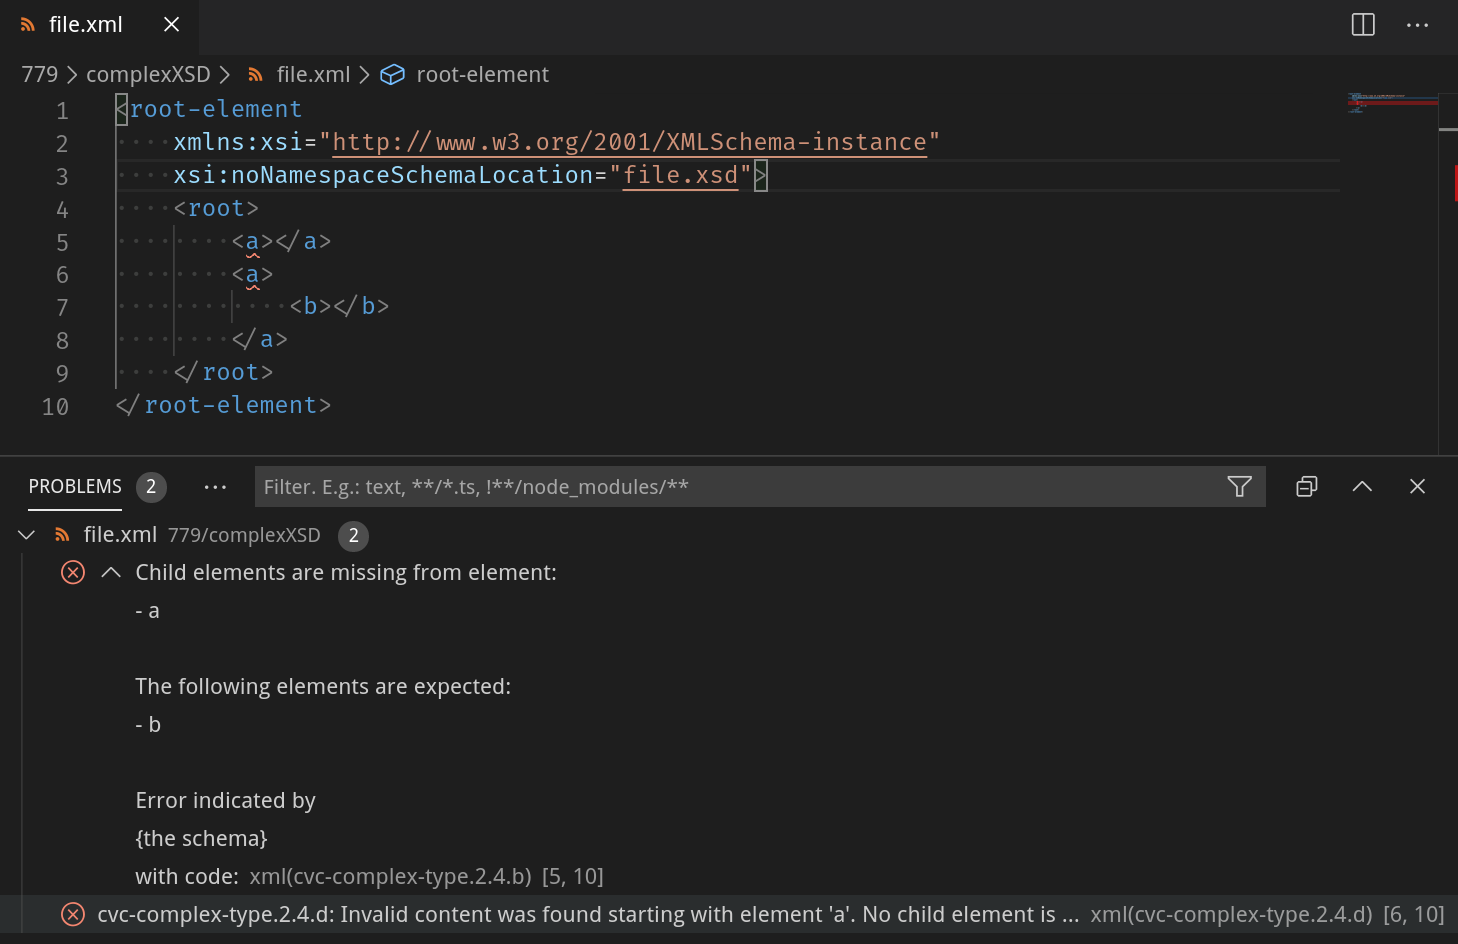Open editor more actions ellipsis menu
The image size is (1458, 944).
tap(1417, 25)
